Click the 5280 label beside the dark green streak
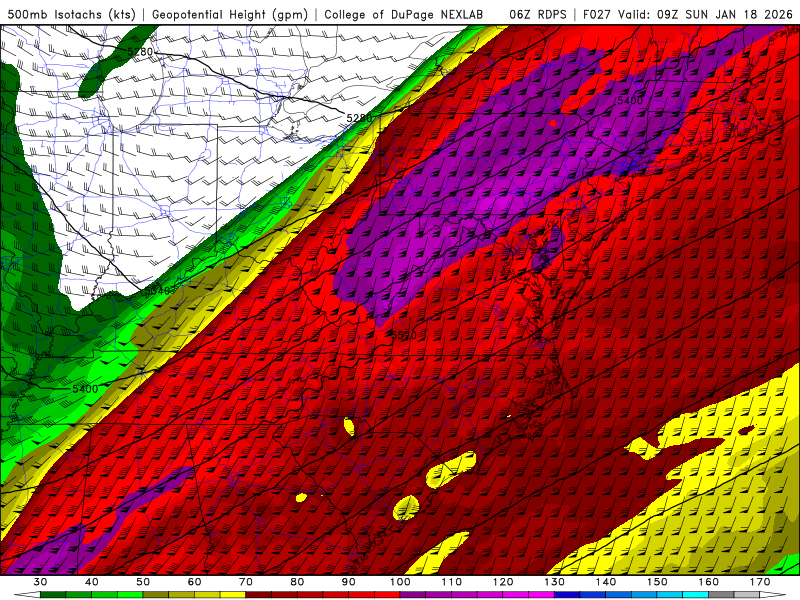Screen dimensions: 800x600 click(x=140, y=52)
